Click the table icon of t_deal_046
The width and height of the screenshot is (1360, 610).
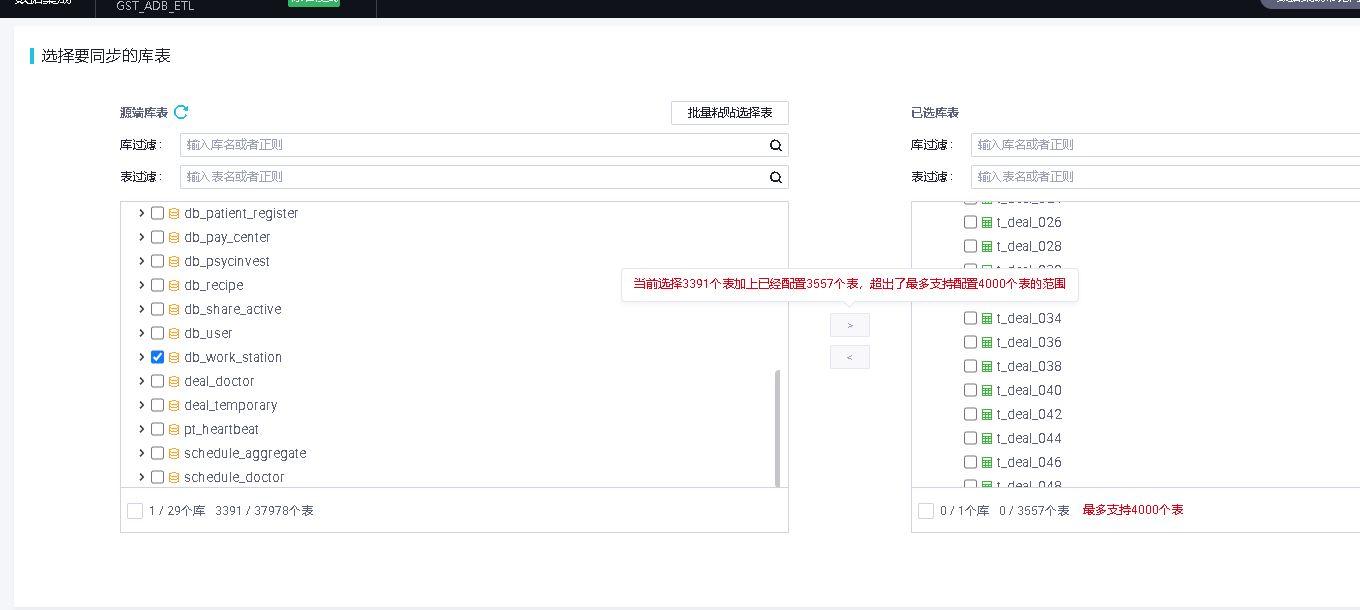[987, 462]
